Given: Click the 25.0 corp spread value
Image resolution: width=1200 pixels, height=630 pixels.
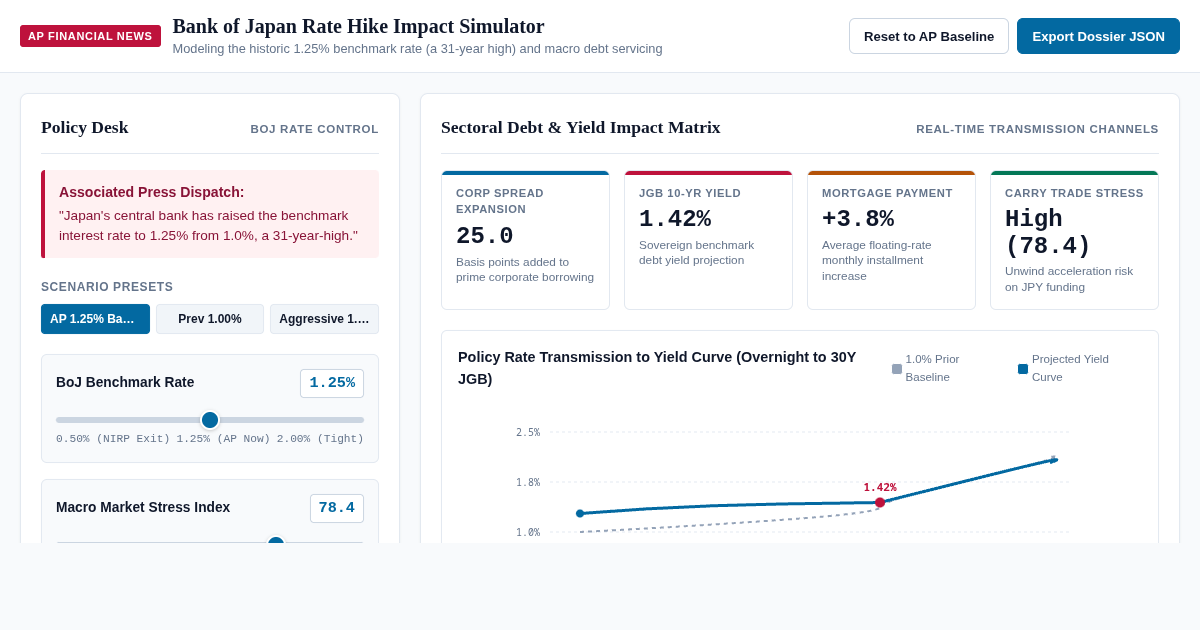Looking at the screenshot, I should click(x=485, y=236).
